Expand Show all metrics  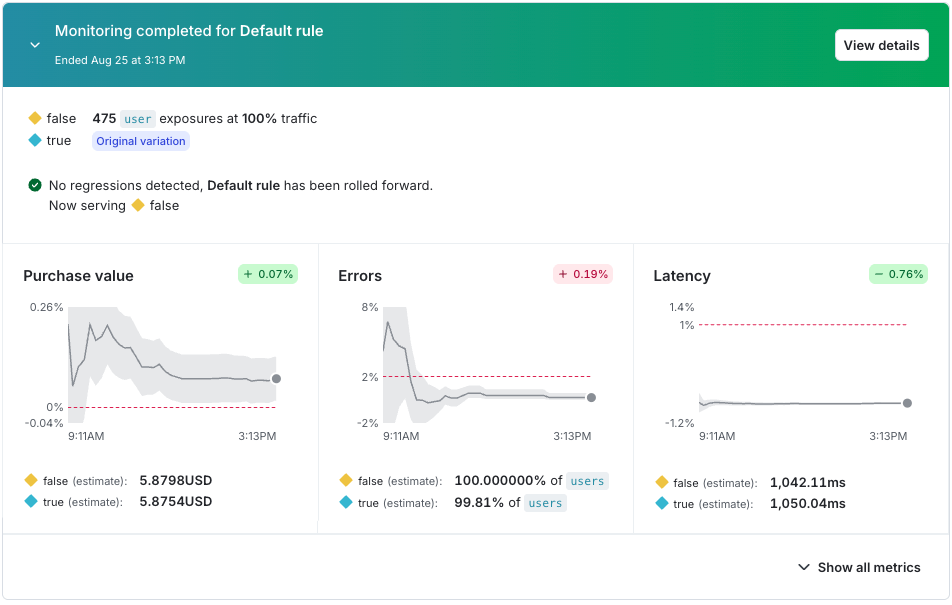[x=868, y=567]
